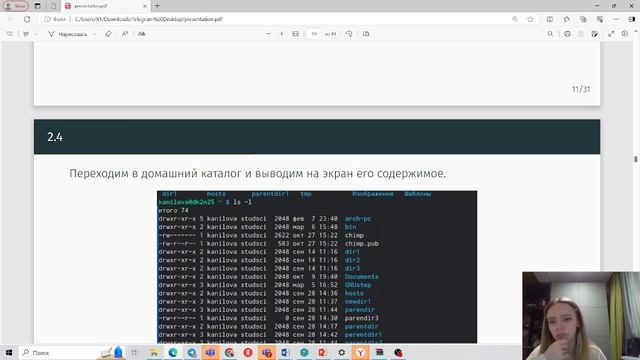The height and width of the screenshot is (360, 640).
Task: Open Settings gear from the taskbar
Action: (x=342, y=352)
